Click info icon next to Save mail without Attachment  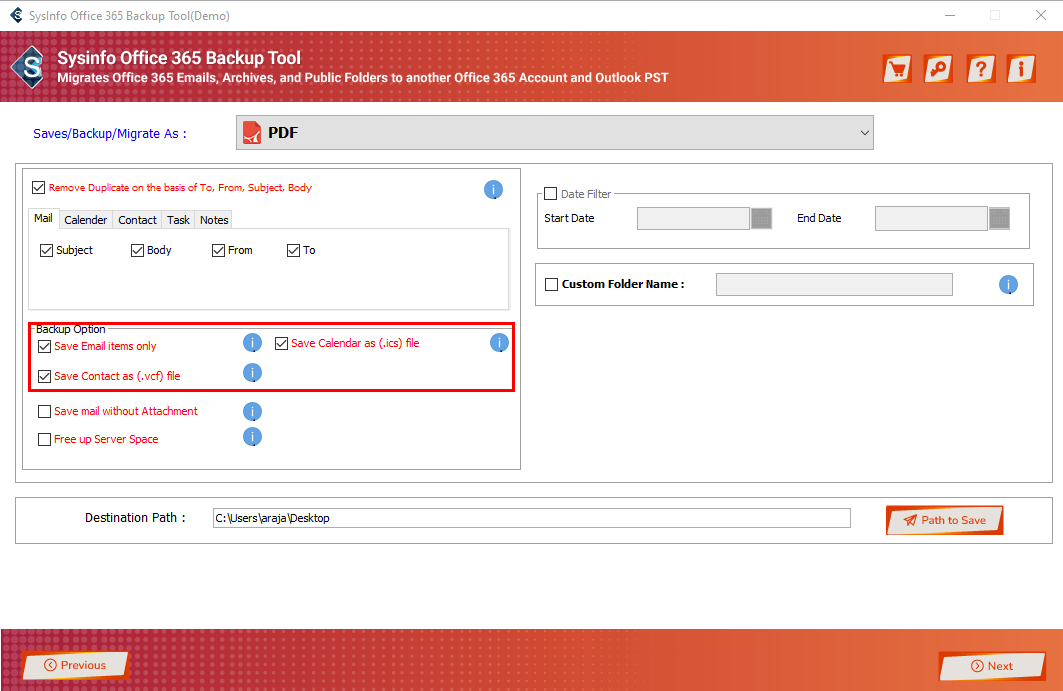(252, 412)
